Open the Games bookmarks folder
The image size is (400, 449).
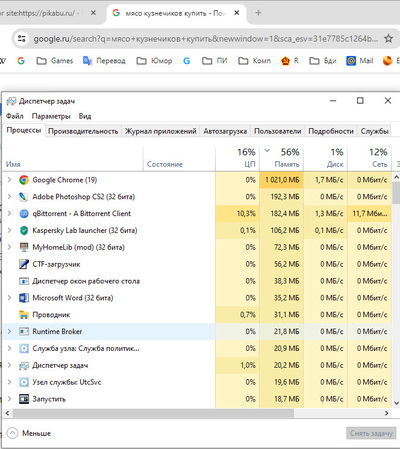(55, 61)
